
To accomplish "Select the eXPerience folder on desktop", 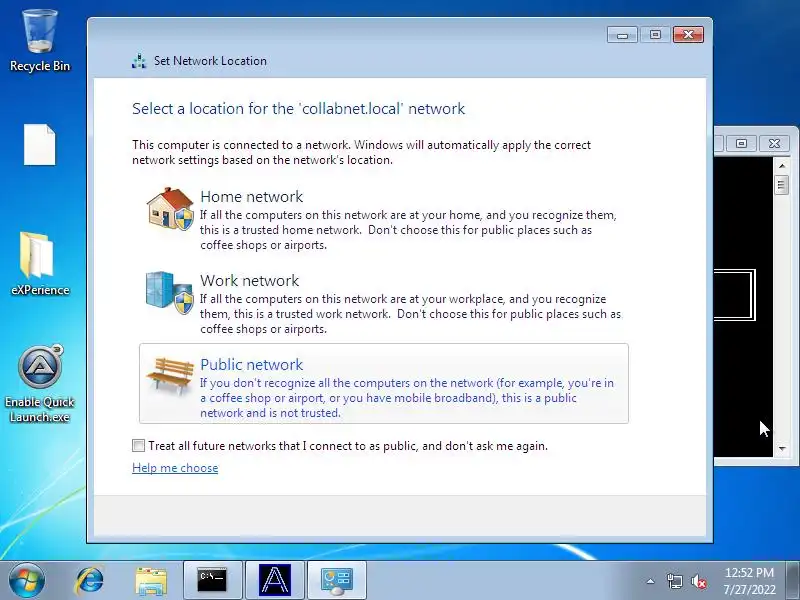I will point(40,264).
